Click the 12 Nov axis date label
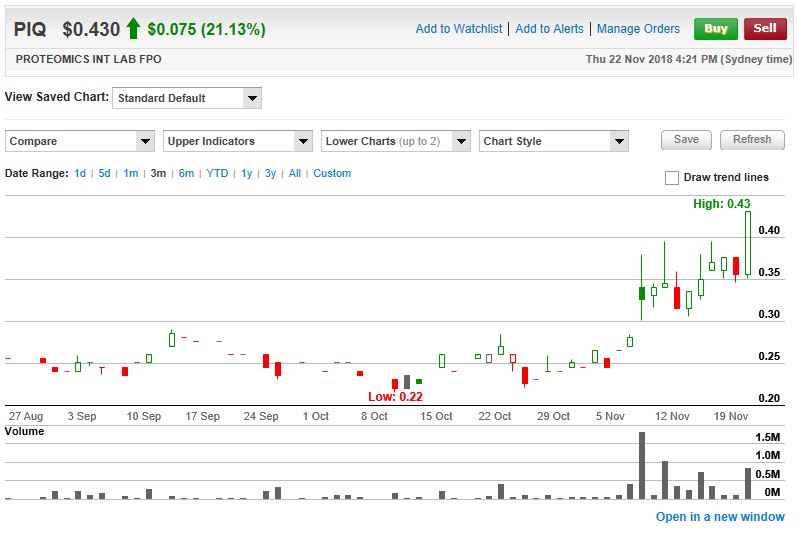 point(672,416)
